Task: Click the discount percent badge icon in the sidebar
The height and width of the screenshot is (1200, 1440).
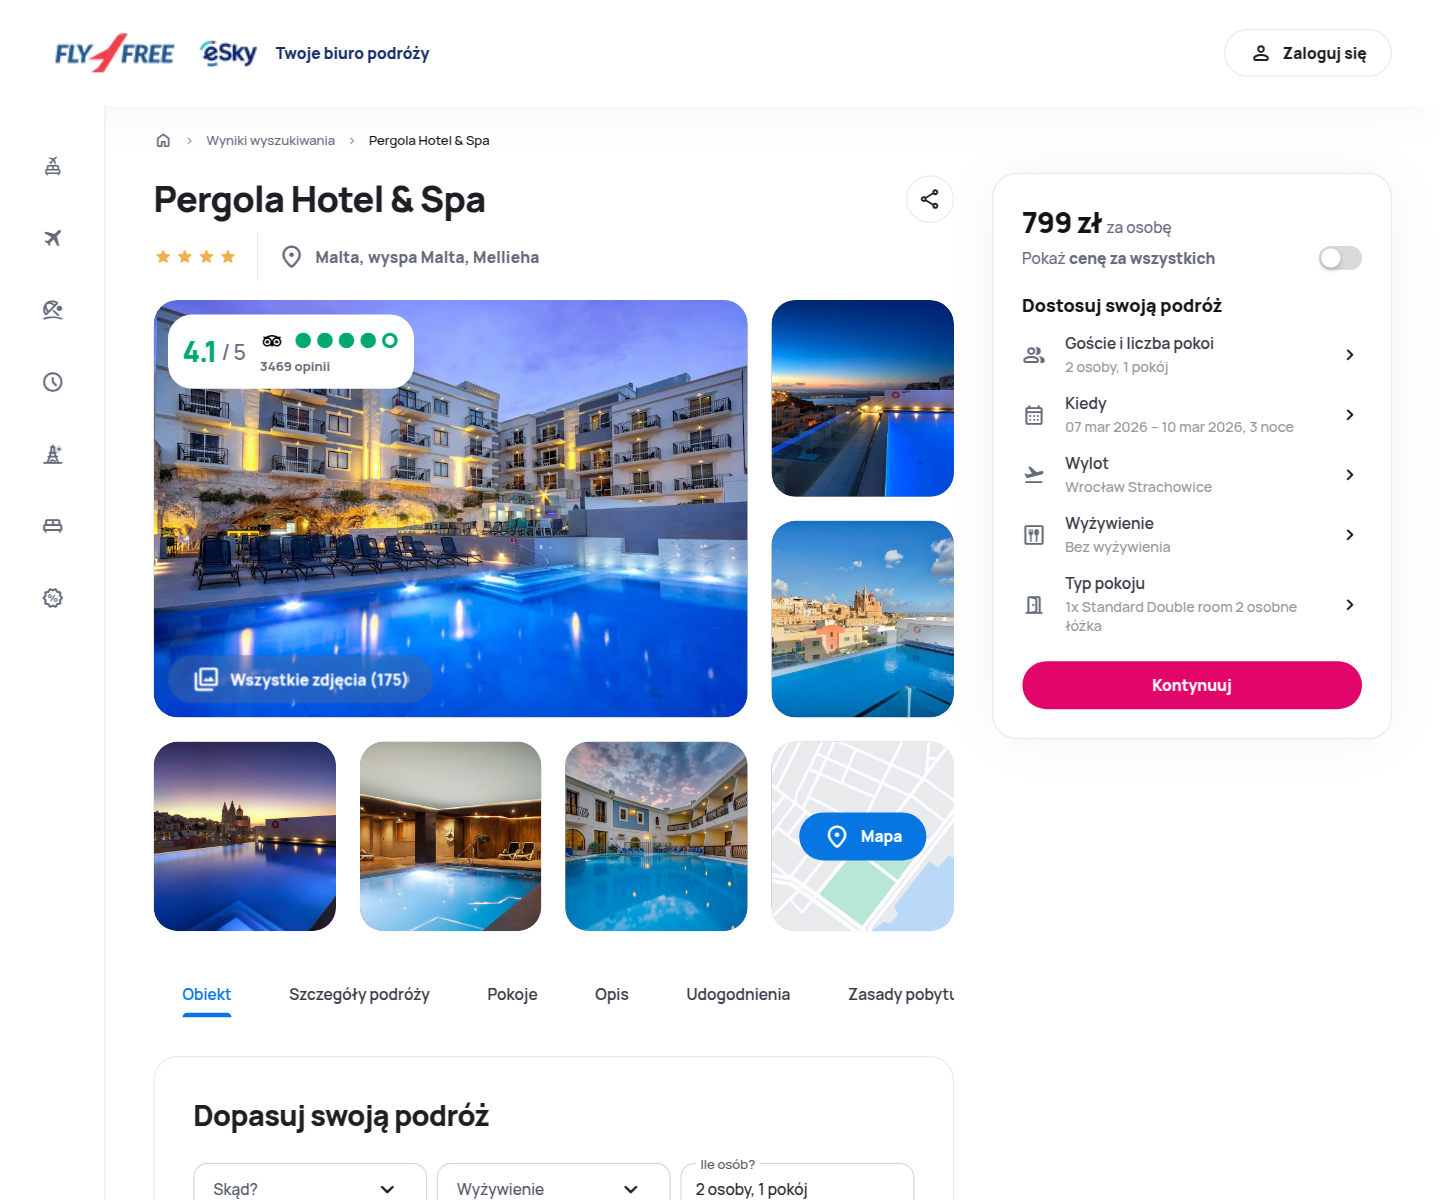Action: tap(53, 598)
